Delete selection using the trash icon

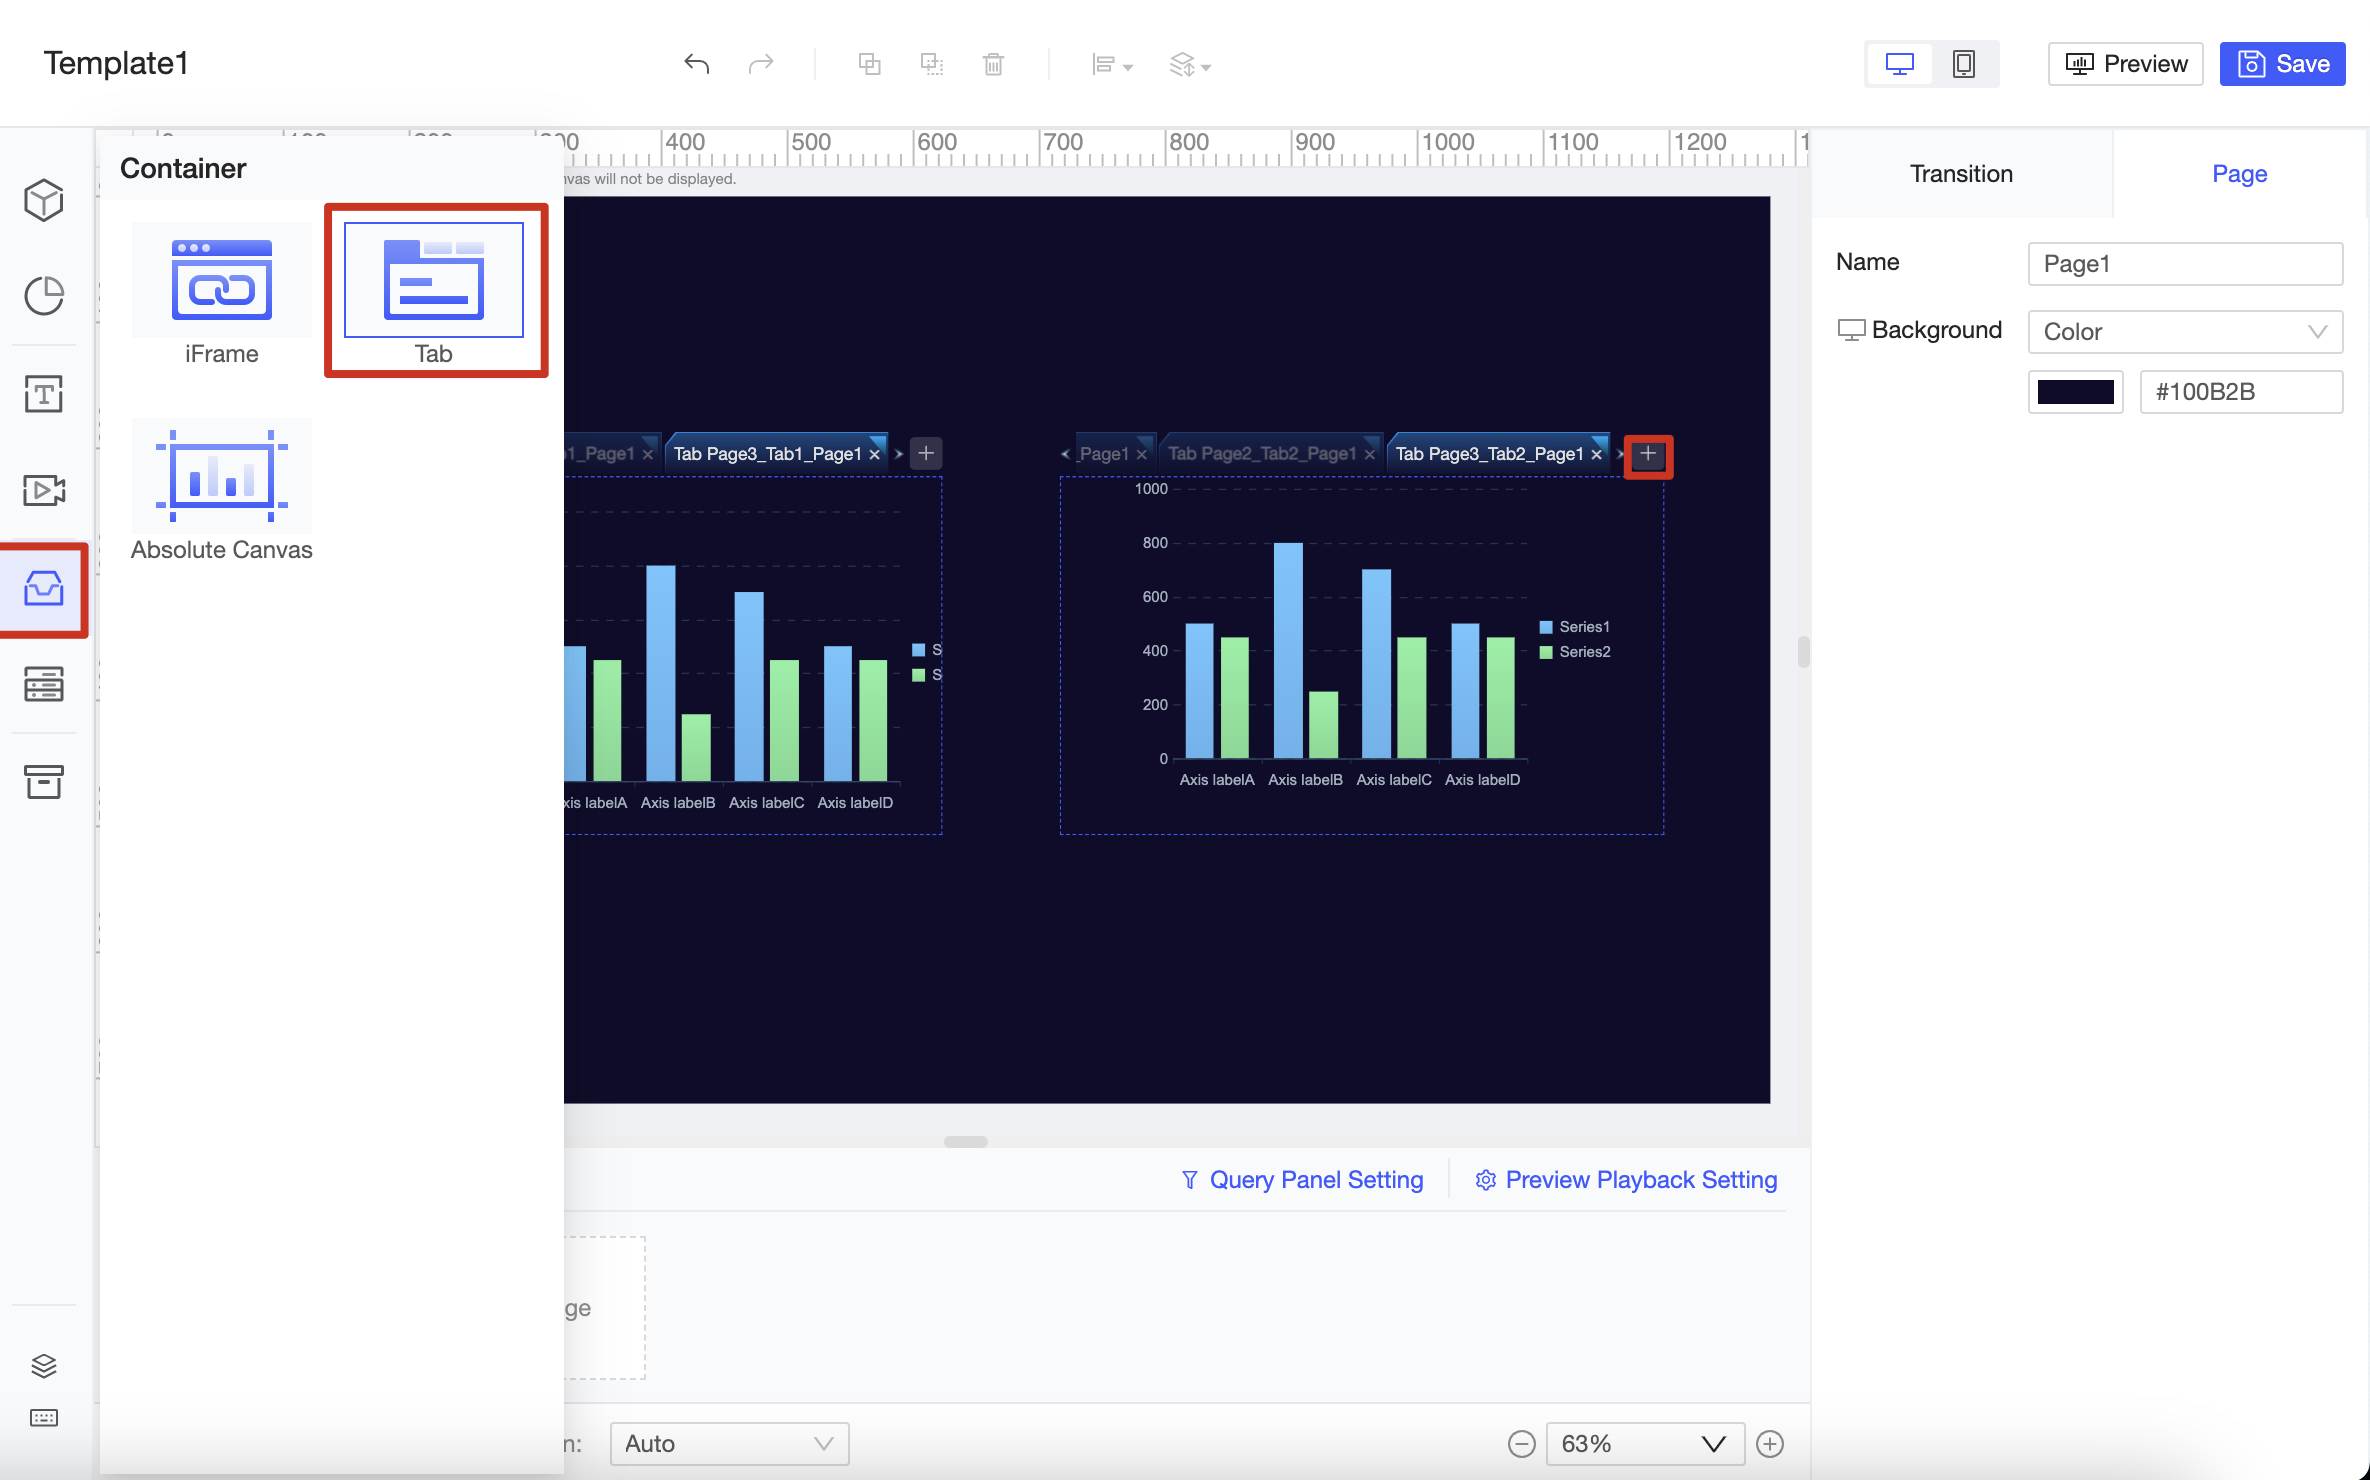(x=993, y=63)
